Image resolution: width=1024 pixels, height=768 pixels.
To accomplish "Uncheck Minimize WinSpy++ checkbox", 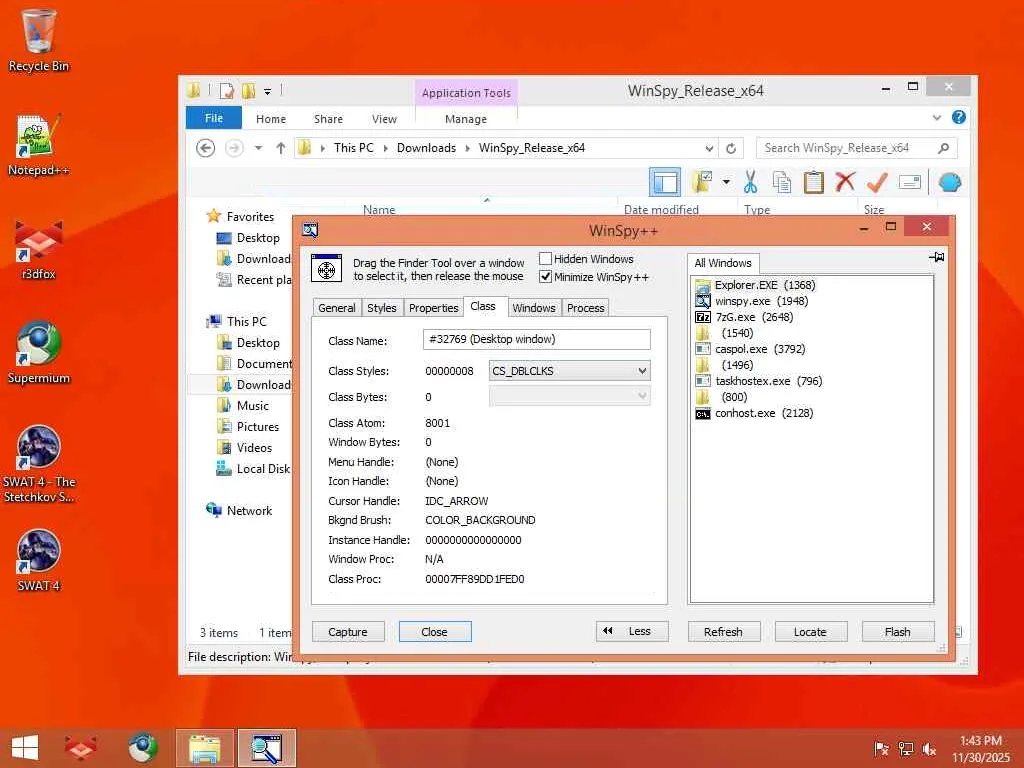I will coord(545,277).
